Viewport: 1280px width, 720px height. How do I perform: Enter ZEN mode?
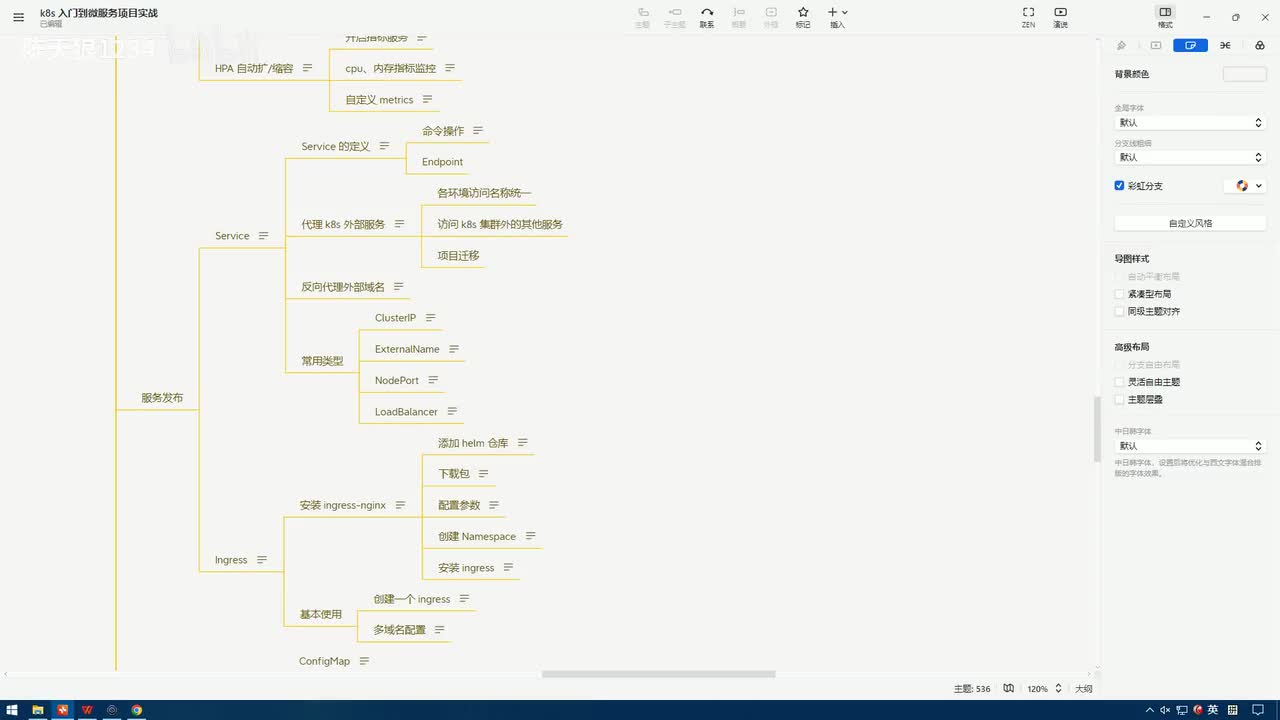[x=1028, y=17]
